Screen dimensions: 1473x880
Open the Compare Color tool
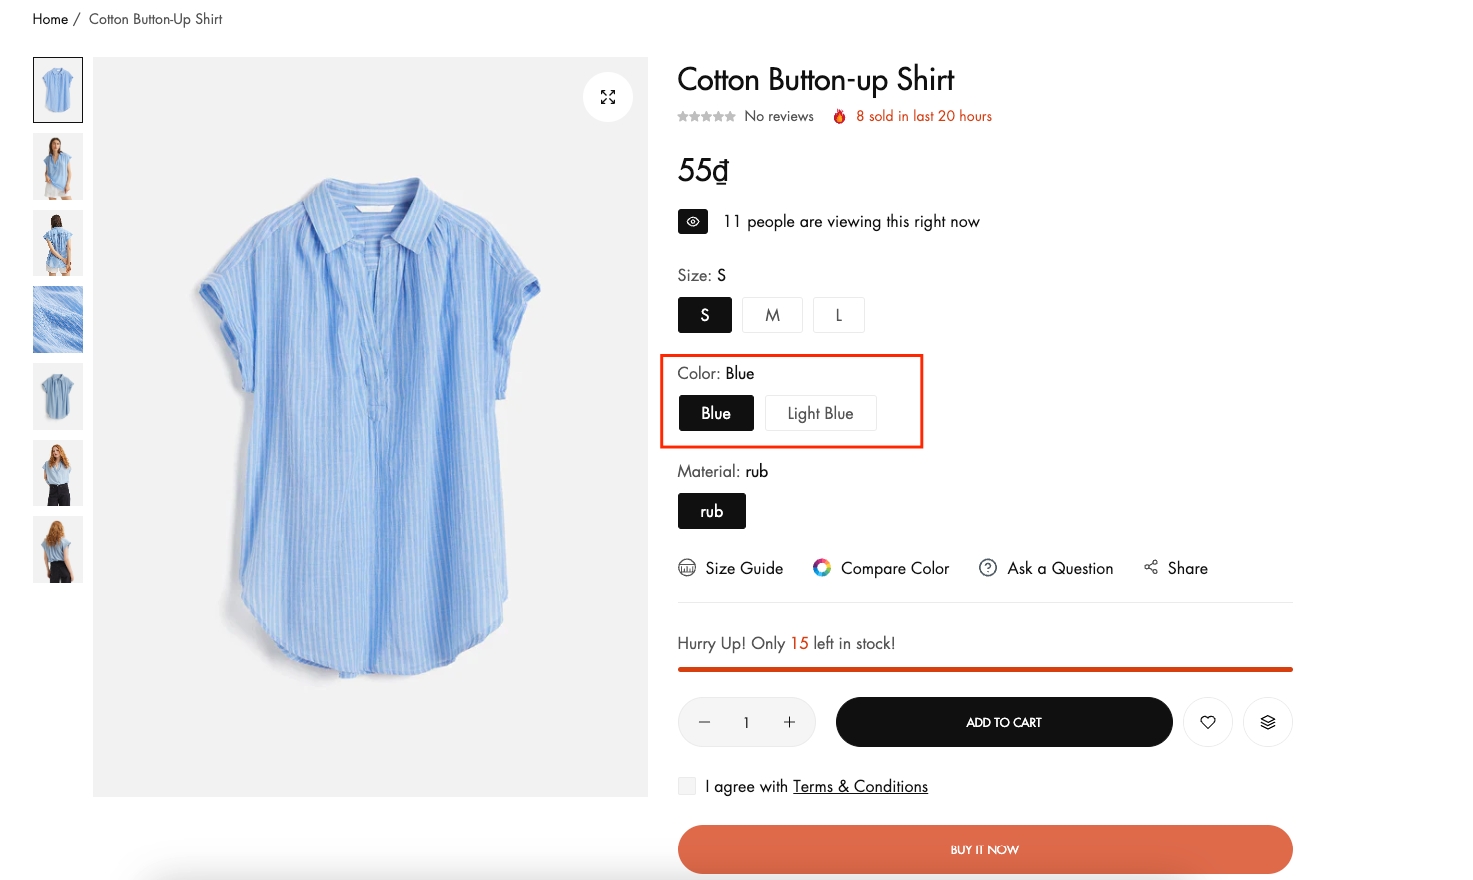tap(881, 568)
